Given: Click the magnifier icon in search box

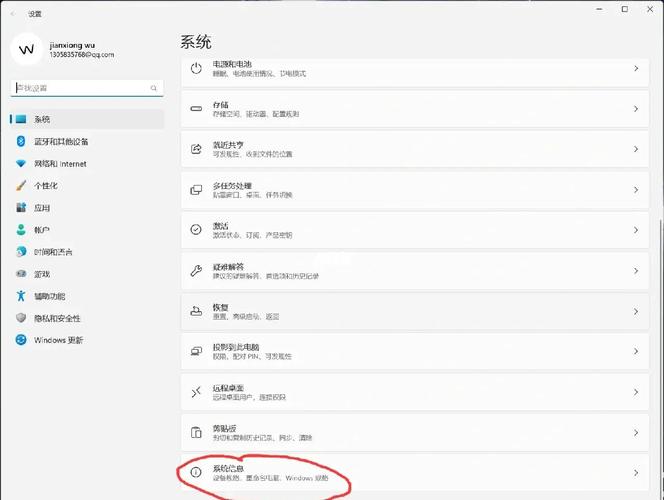Looking at the screenshot, I should point(153,88).
